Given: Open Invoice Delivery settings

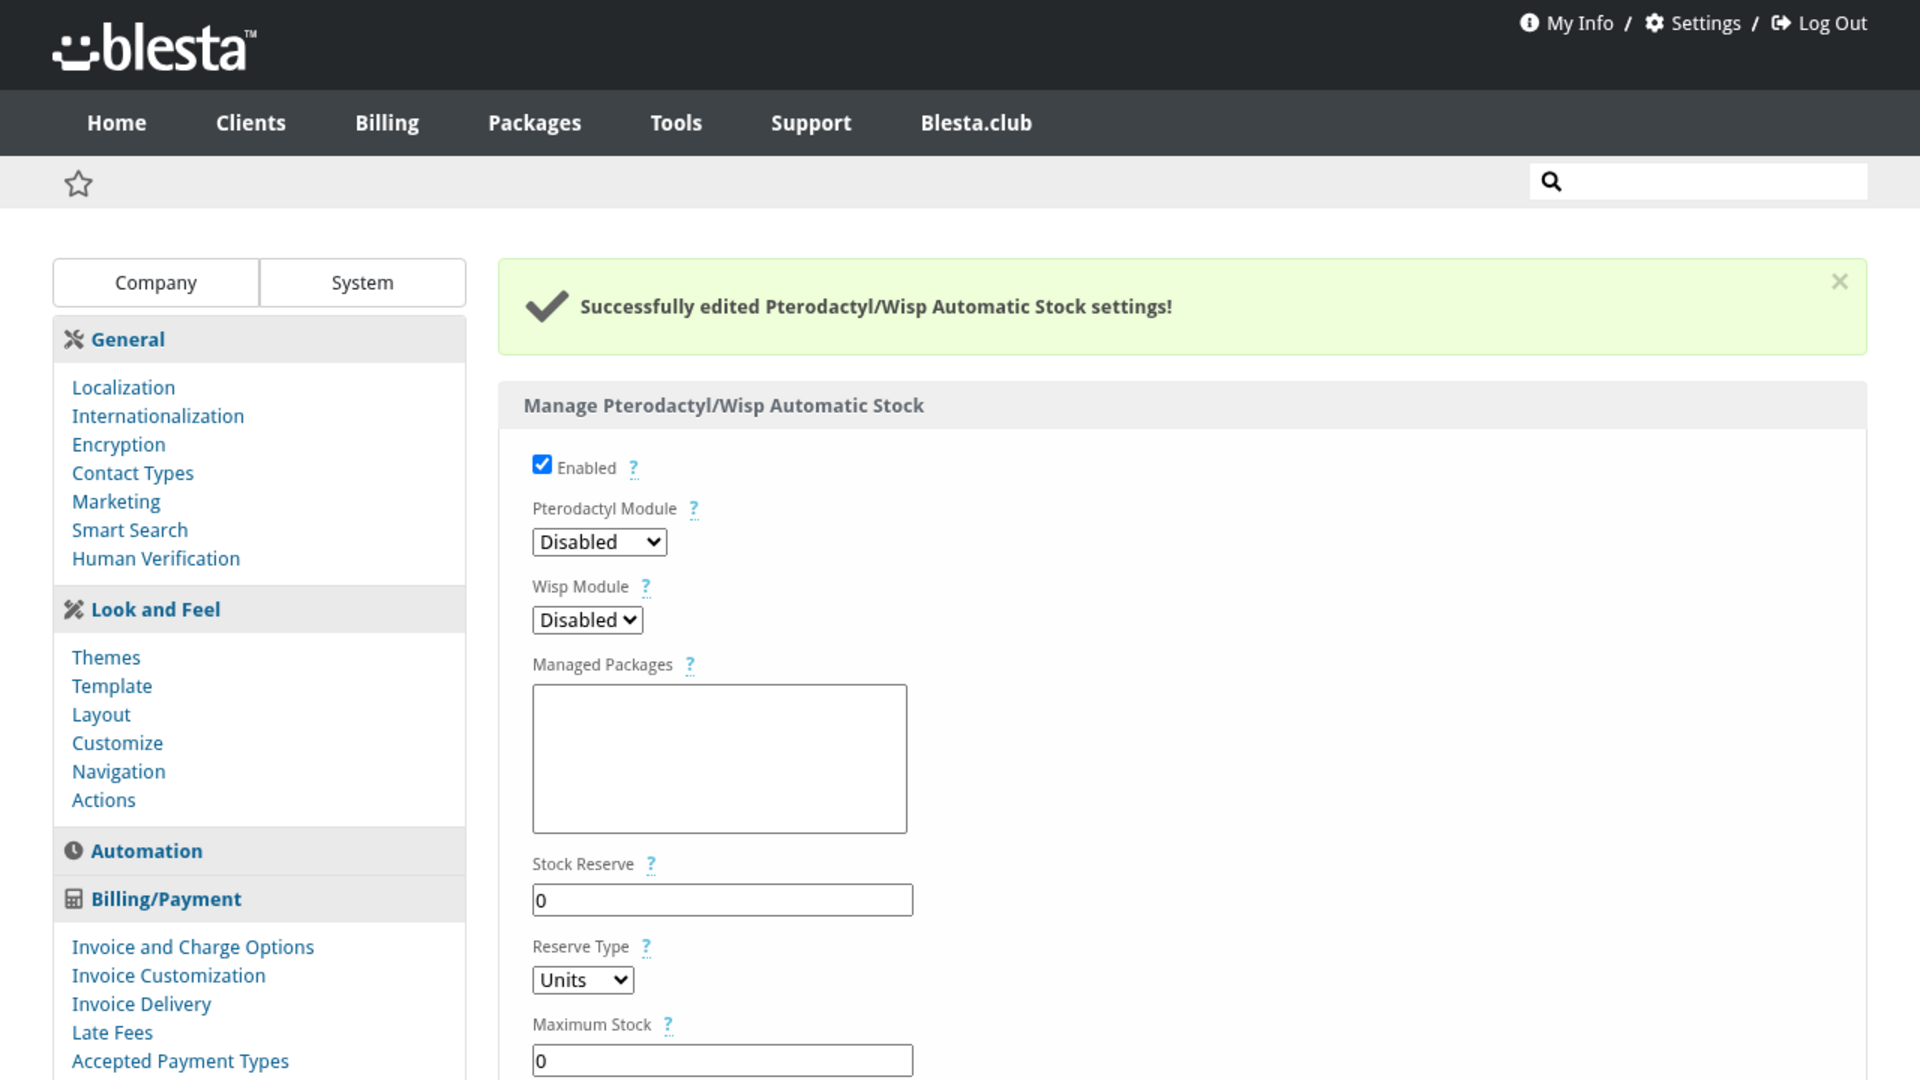Looking at the screenshot, I should click(x=142, y=1004).
